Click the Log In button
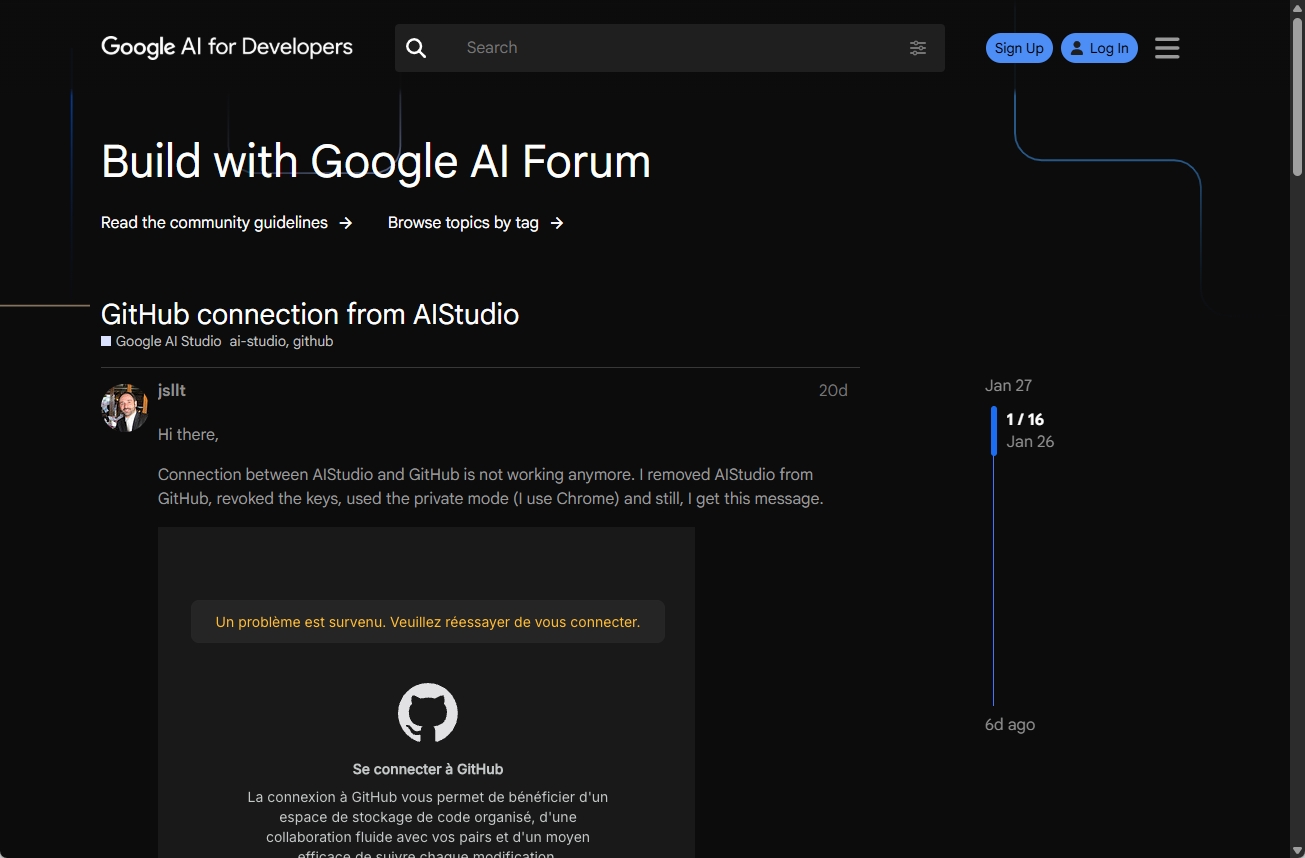The height and width of the screenshot is (858, 1305). (x=1099, y=48)
